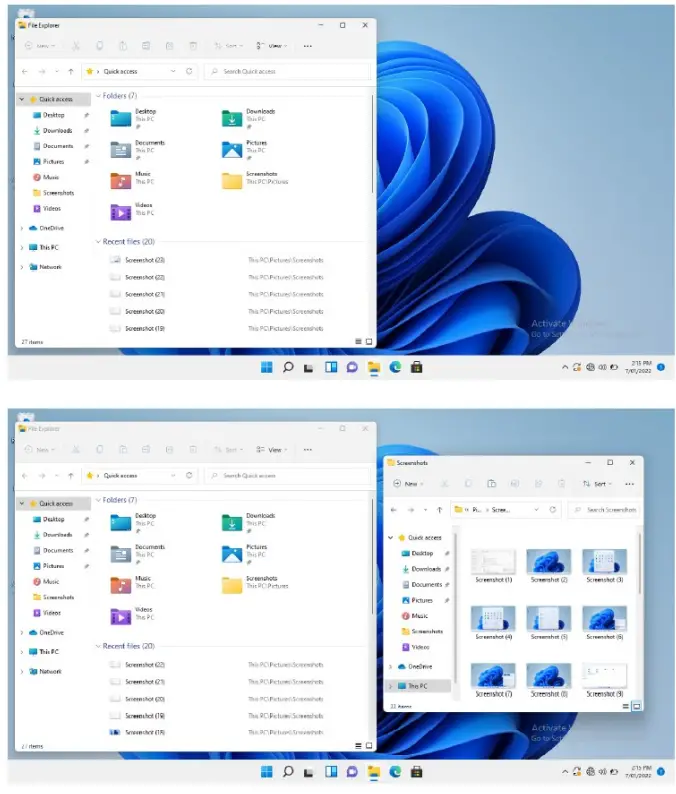
Task: Select Network in active File Explorer sidebar
Action: (46, 267)
